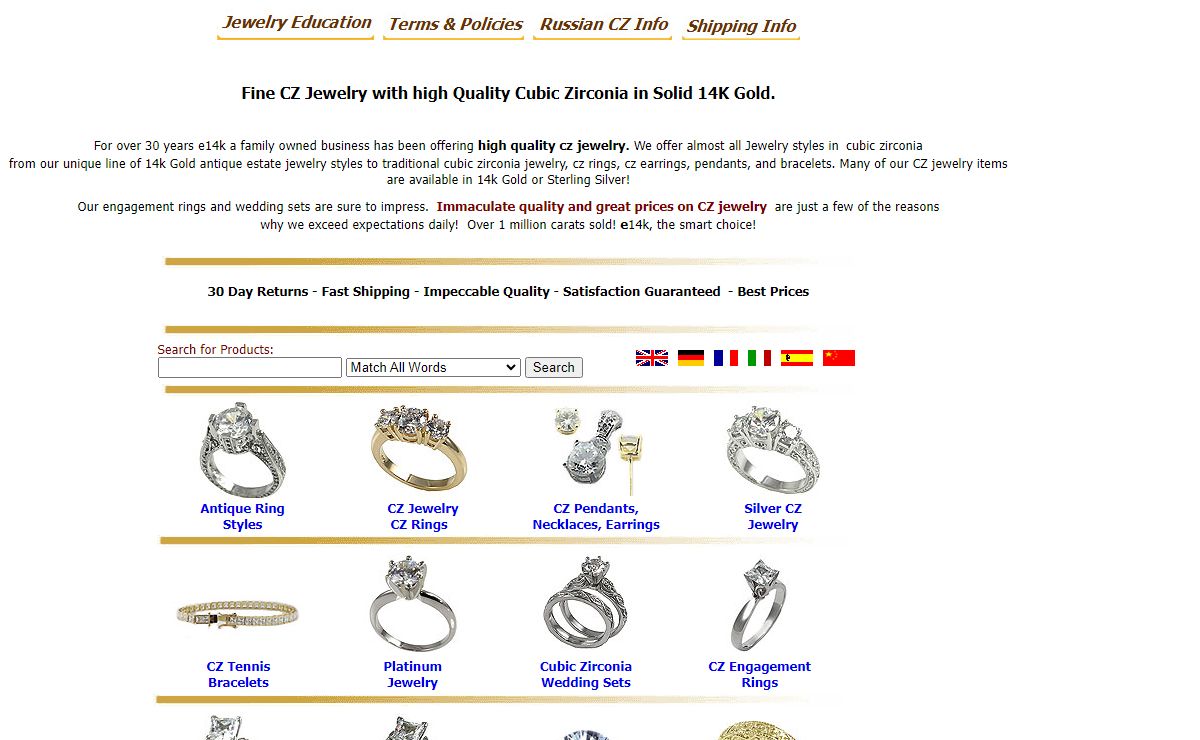Follow the CZ Jewelry CZ Rings link
The width and height of the screenshot is (1200, 740).
[x=422, y=517]
